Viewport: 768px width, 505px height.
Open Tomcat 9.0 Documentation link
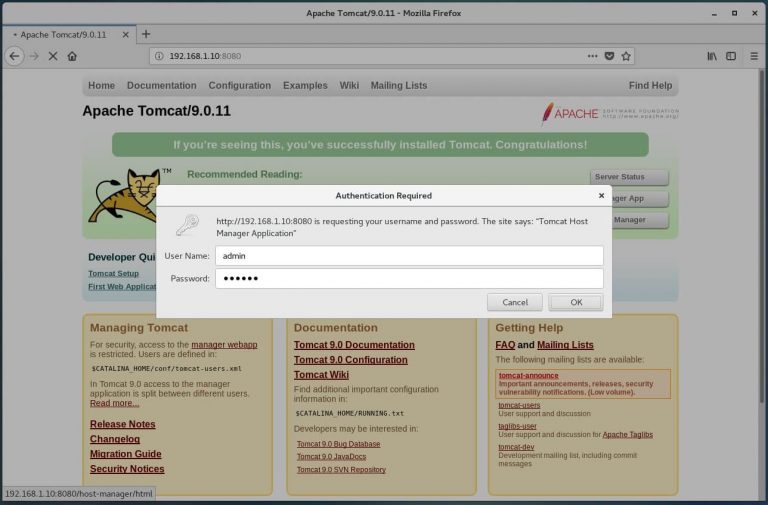pos(354,345)
